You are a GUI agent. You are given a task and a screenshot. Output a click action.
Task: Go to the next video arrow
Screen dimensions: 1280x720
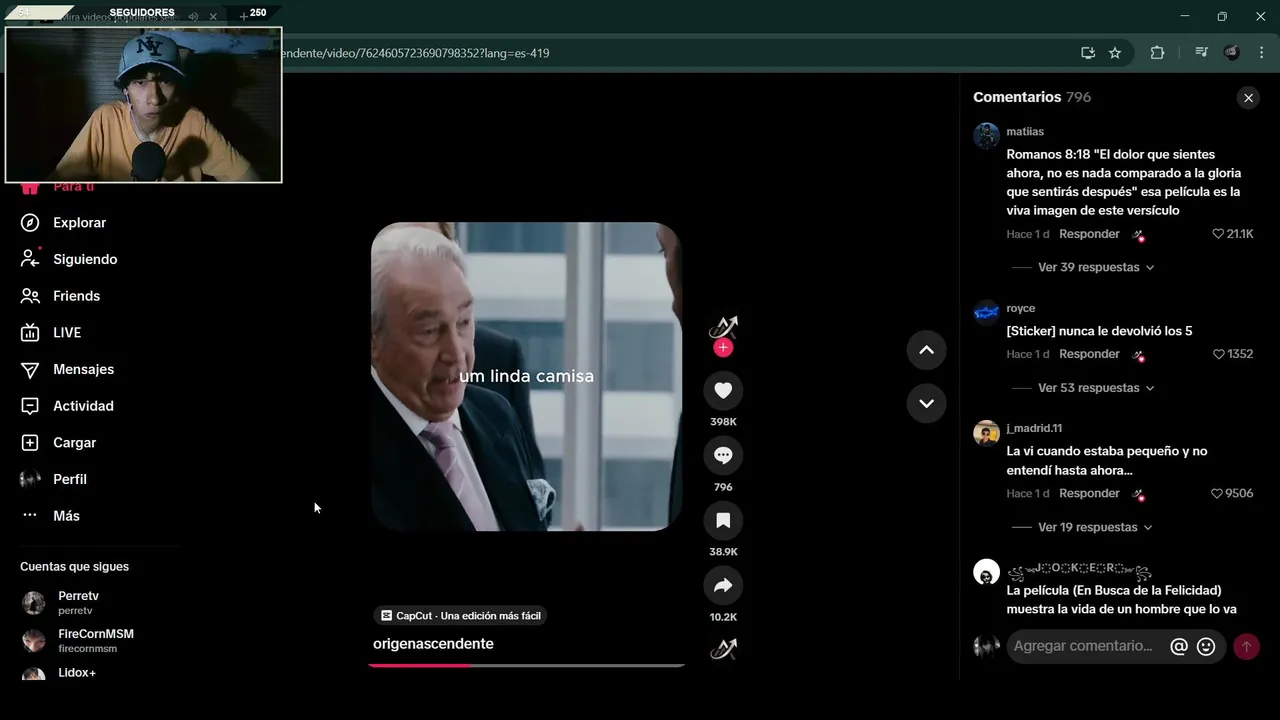pyautogui.click(x=926, y=403)
